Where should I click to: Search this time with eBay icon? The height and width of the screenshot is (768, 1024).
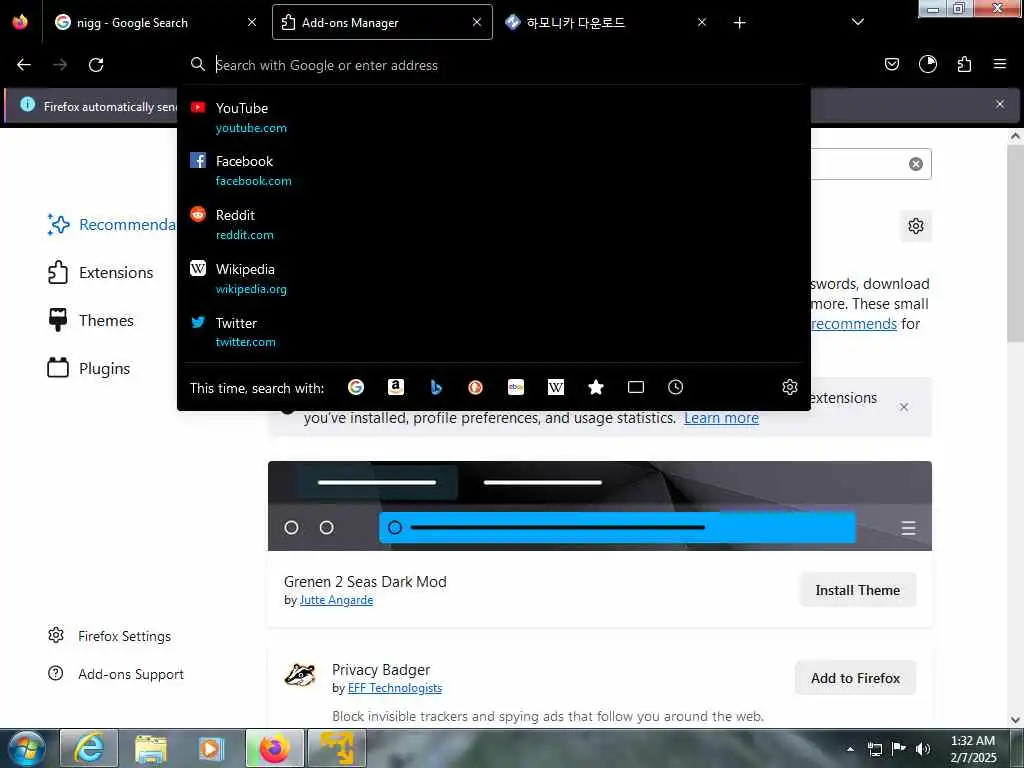[516, 387]
